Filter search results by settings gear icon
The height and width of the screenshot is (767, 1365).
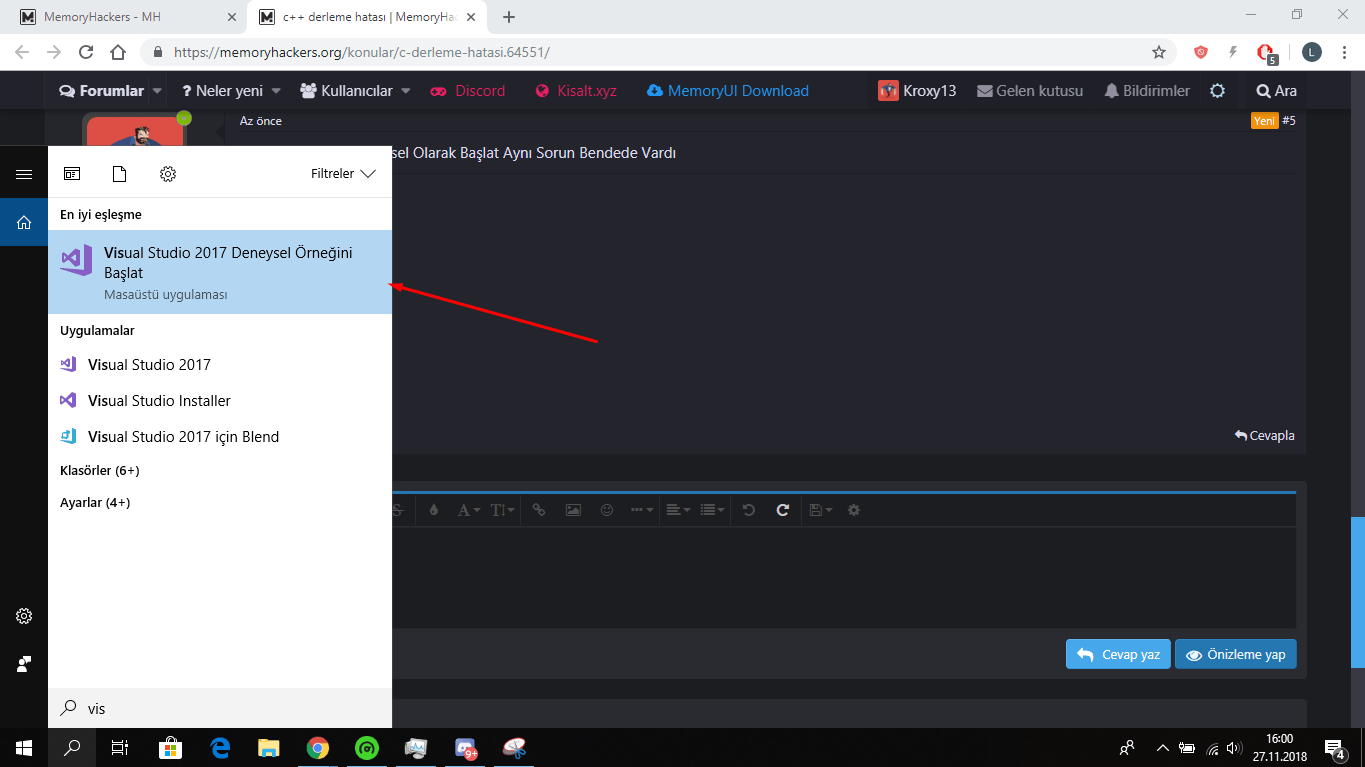(168, 174)
